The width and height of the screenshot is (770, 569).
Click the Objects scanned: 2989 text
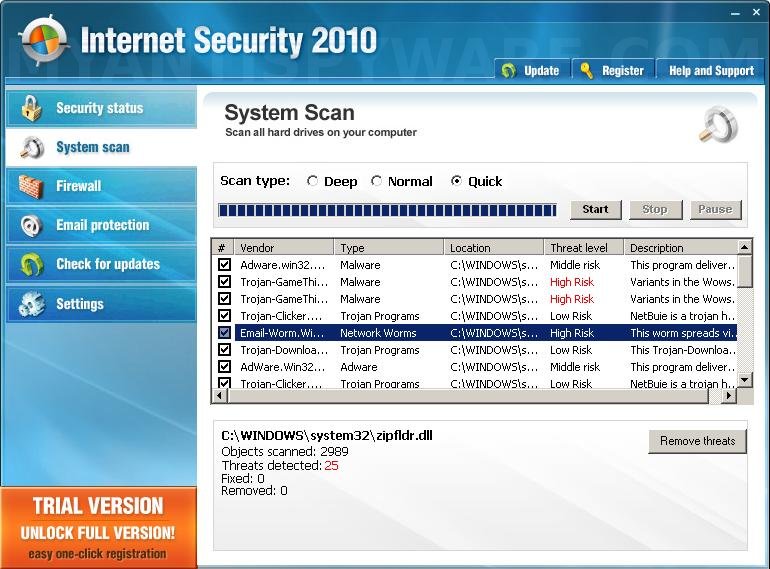[285, 452]
